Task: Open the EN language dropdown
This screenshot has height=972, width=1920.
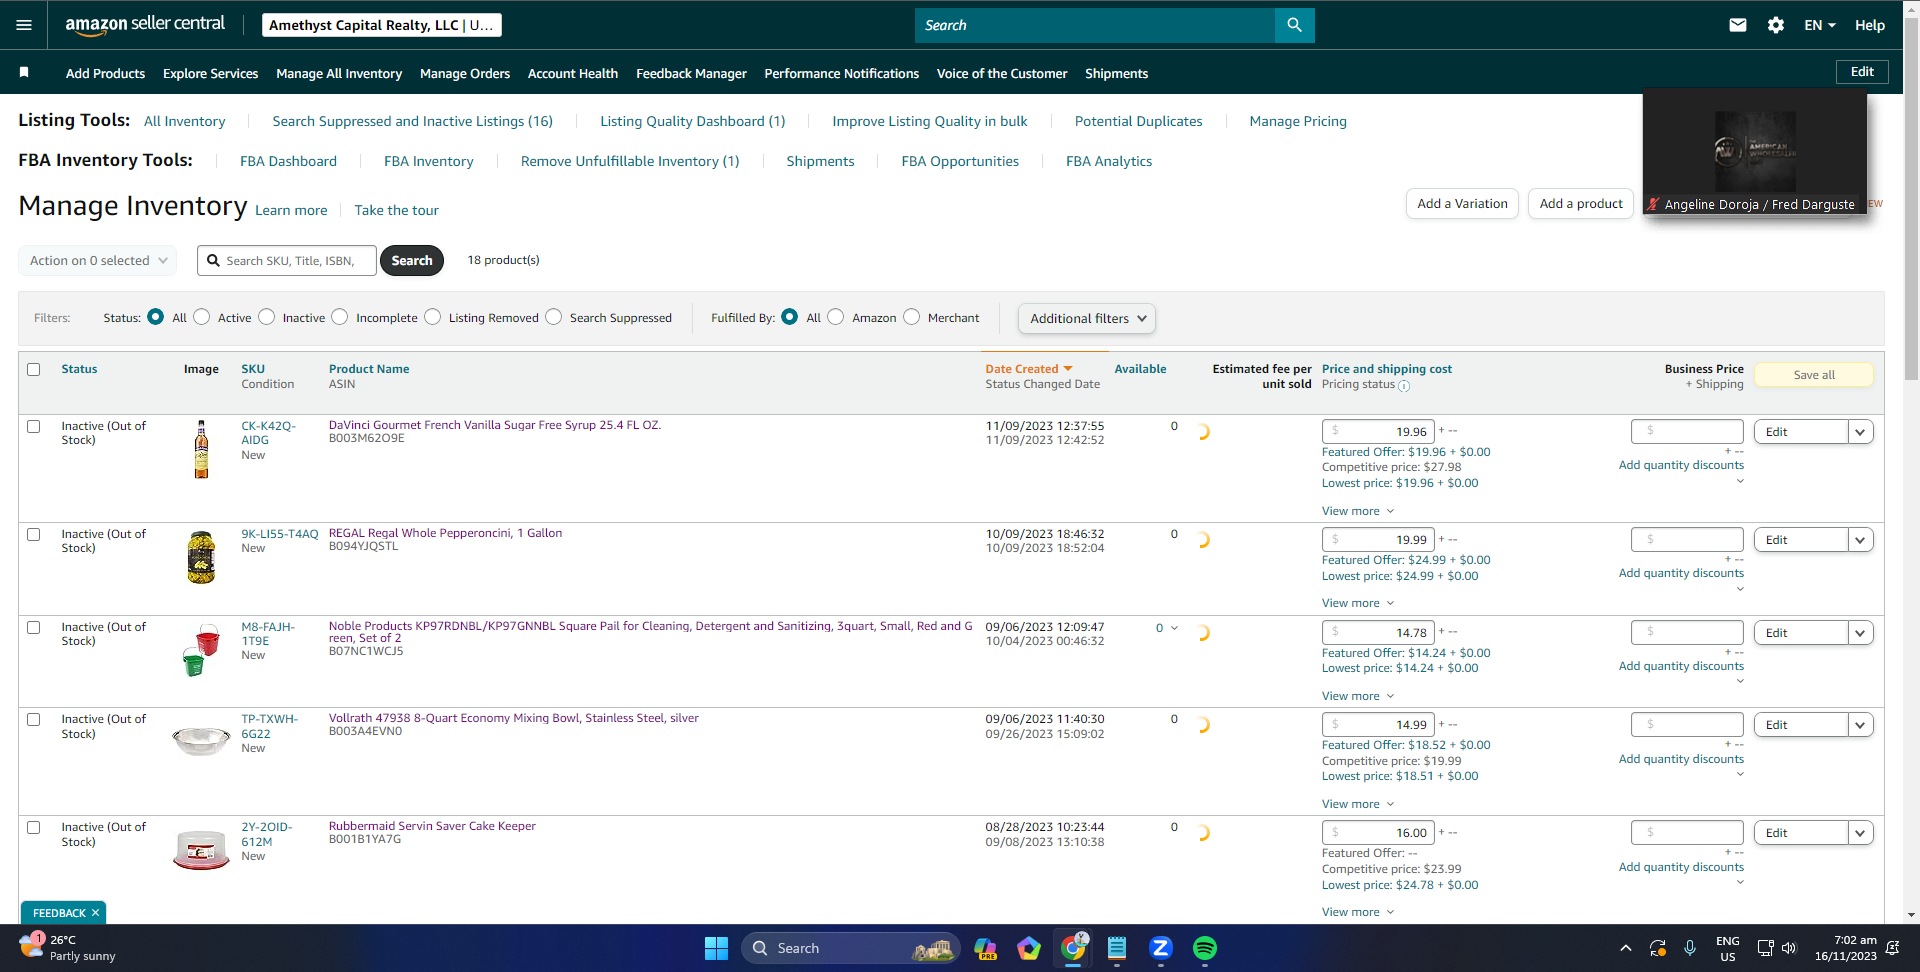Action: pos(1820,25)
